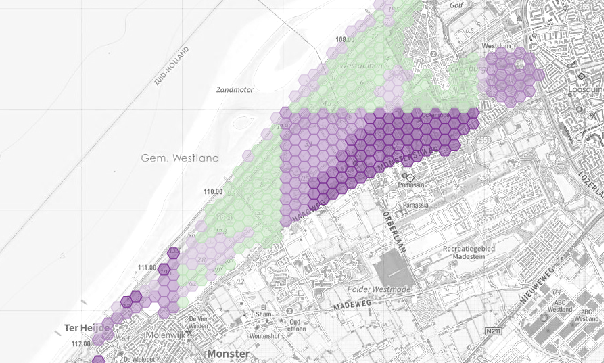
Task: Click the Polder Westmade label
Action: (x=379, y=289)
